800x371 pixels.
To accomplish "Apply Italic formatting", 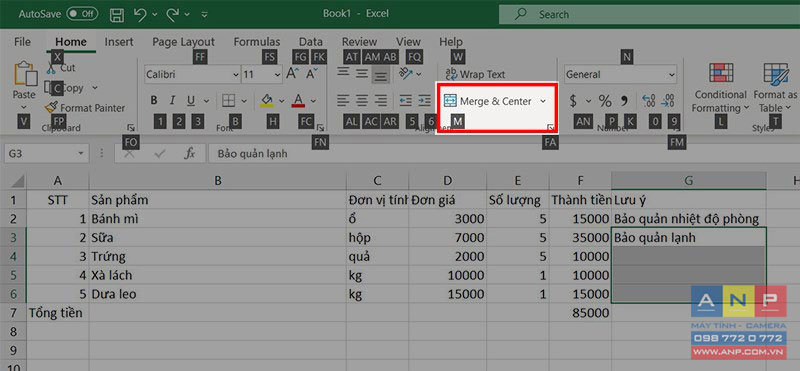I will [x=172, y=101].
